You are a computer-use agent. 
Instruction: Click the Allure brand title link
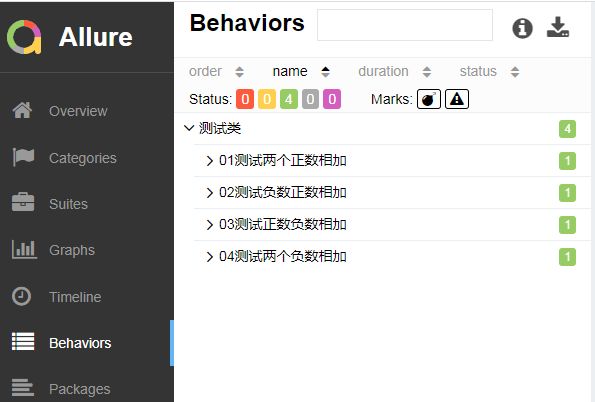pos(96,37)
